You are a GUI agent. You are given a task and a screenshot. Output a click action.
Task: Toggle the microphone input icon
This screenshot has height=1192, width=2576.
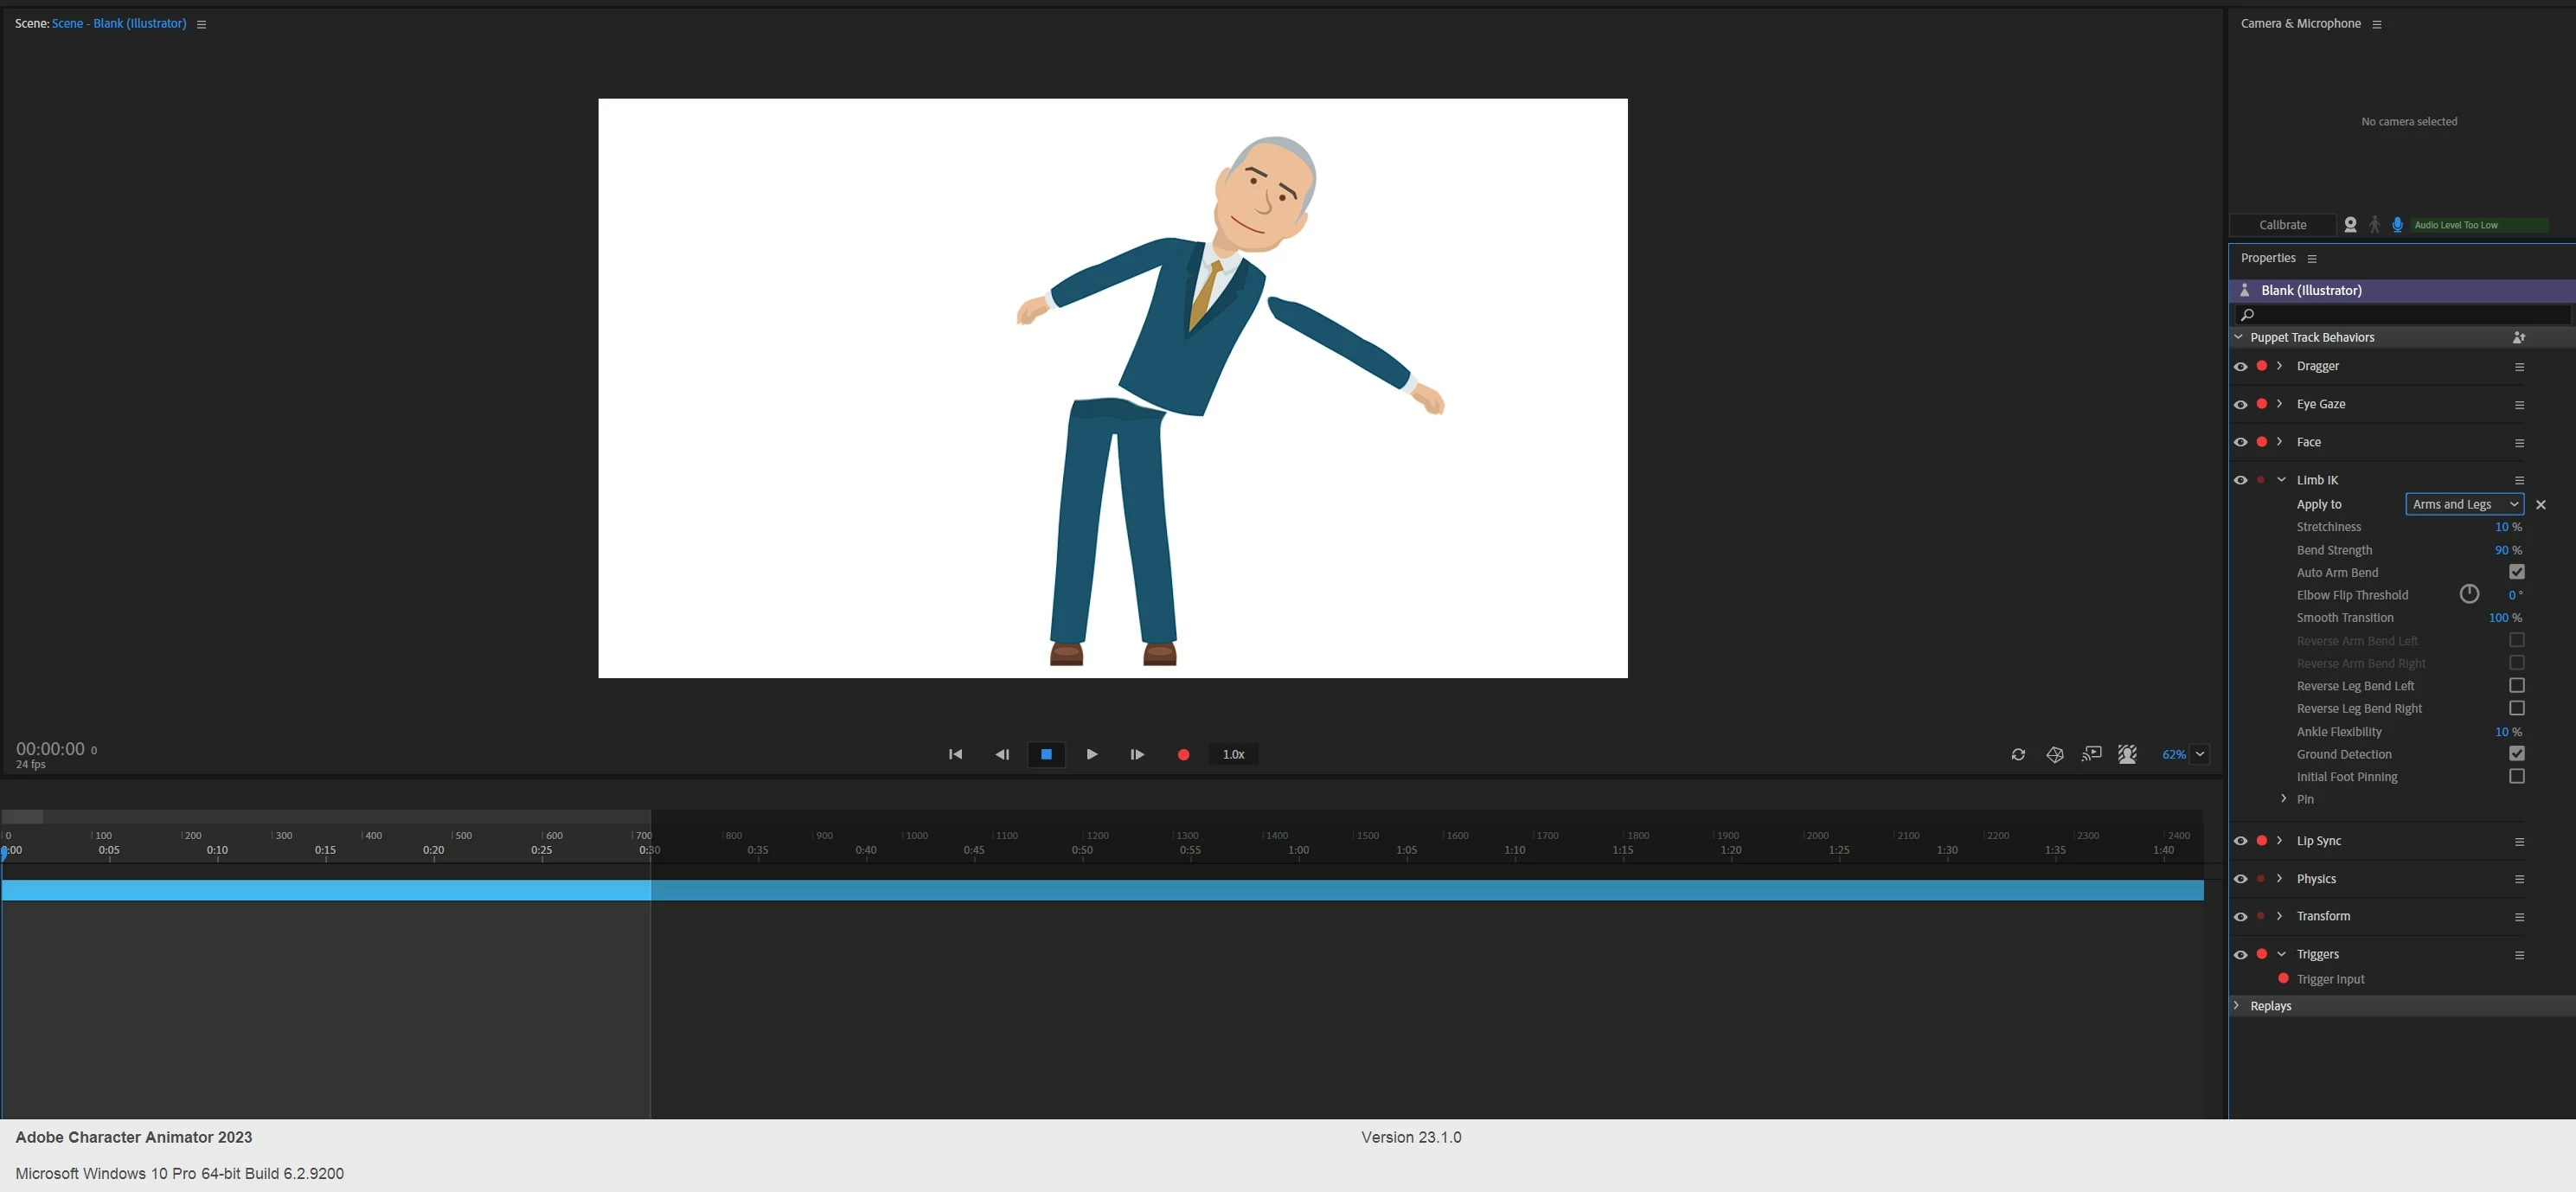[x=2397, y=225]
